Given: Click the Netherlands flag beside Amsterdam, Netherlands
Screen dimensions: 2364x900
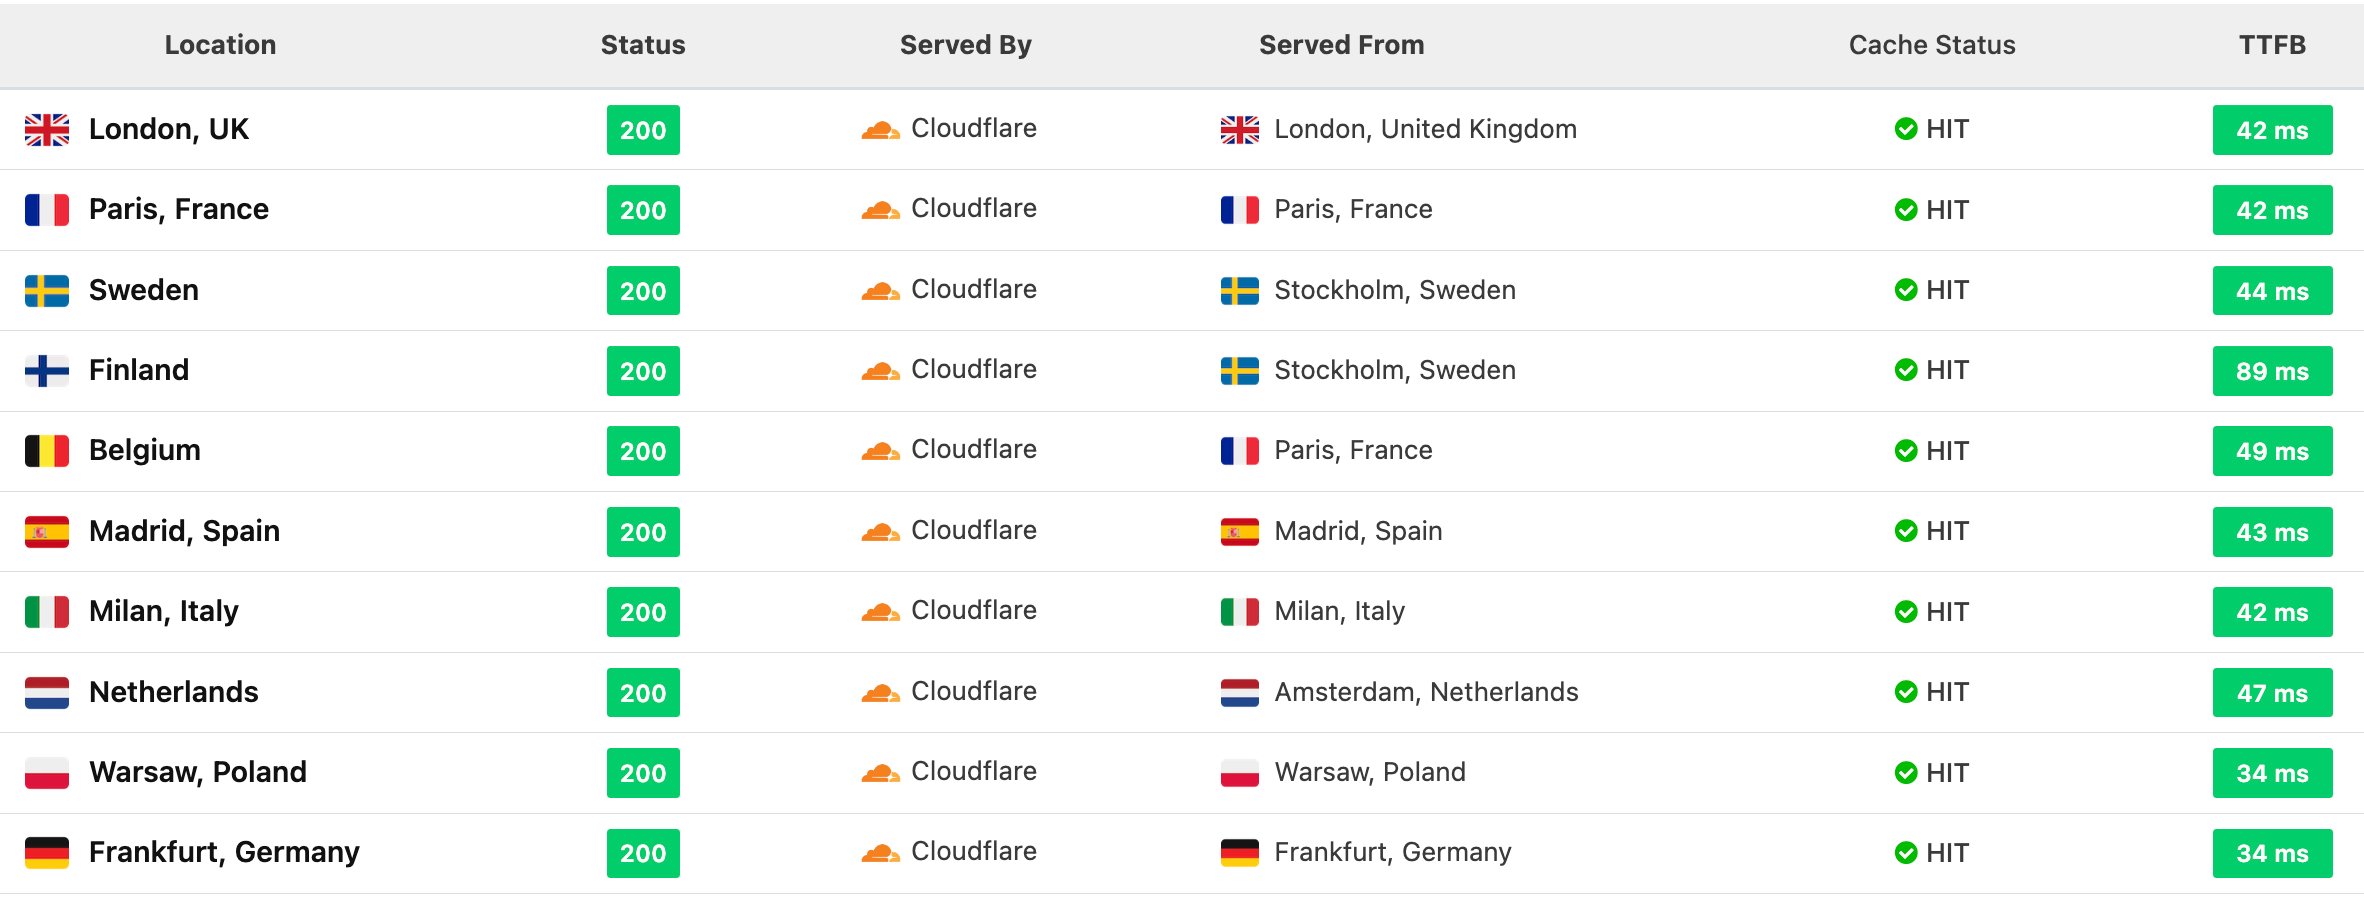Looking at the screenshot, I should tap(1240, 692).
